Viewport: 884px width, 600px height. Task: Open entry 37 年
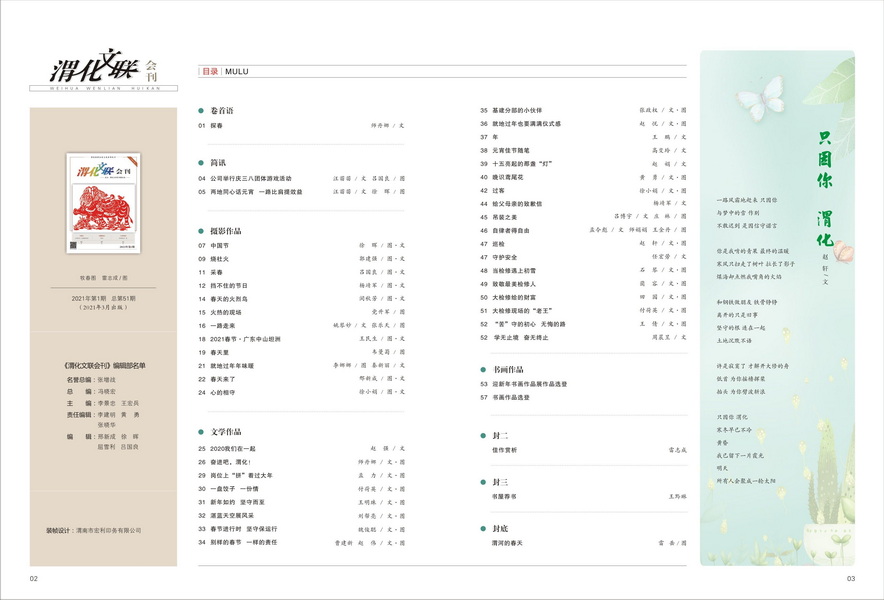coord(494,137)
